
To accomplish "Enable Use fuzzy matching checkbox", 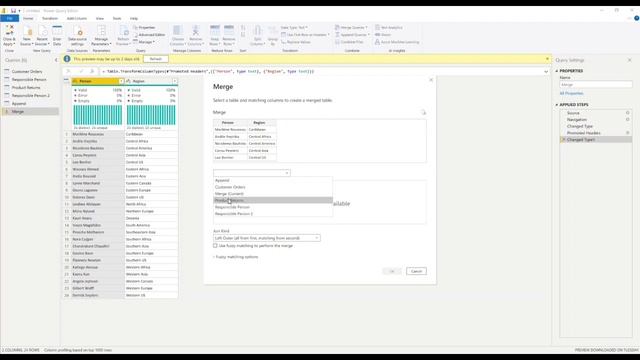I will click(215, 246).
